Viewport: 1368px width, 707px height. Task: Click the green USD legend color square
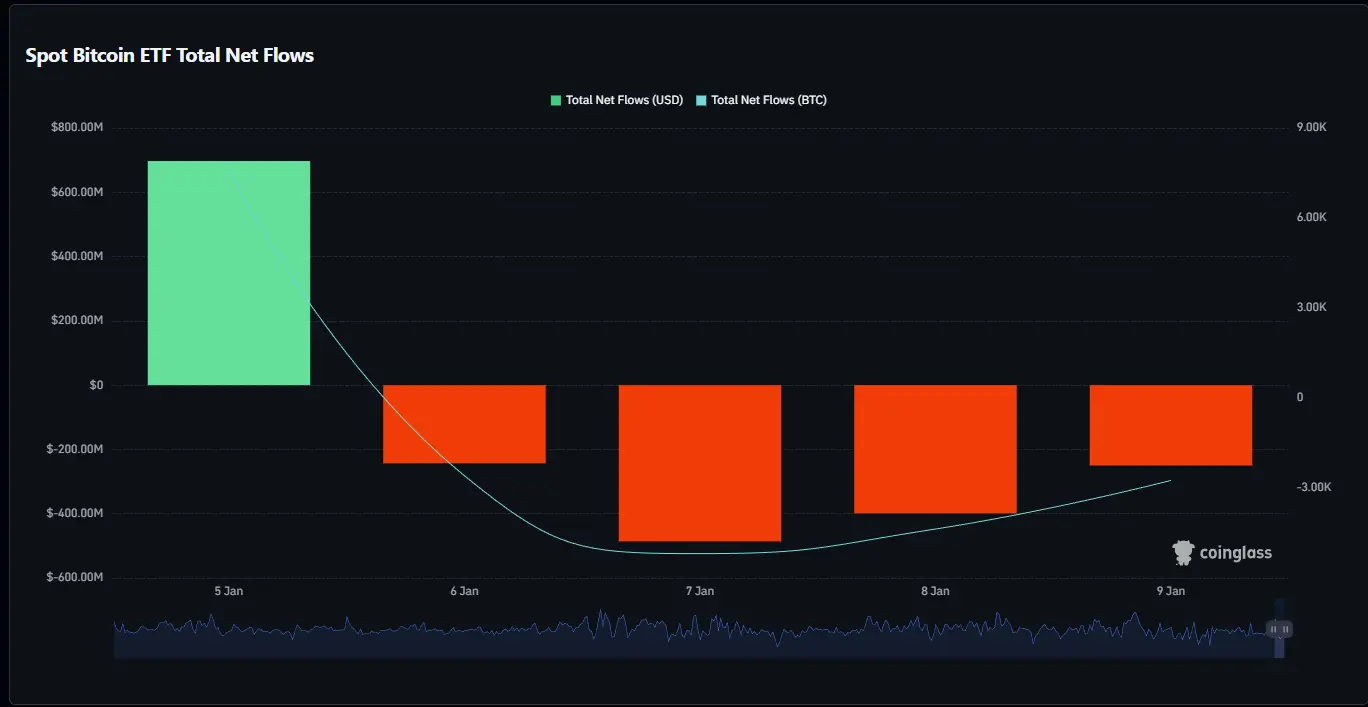556,100
